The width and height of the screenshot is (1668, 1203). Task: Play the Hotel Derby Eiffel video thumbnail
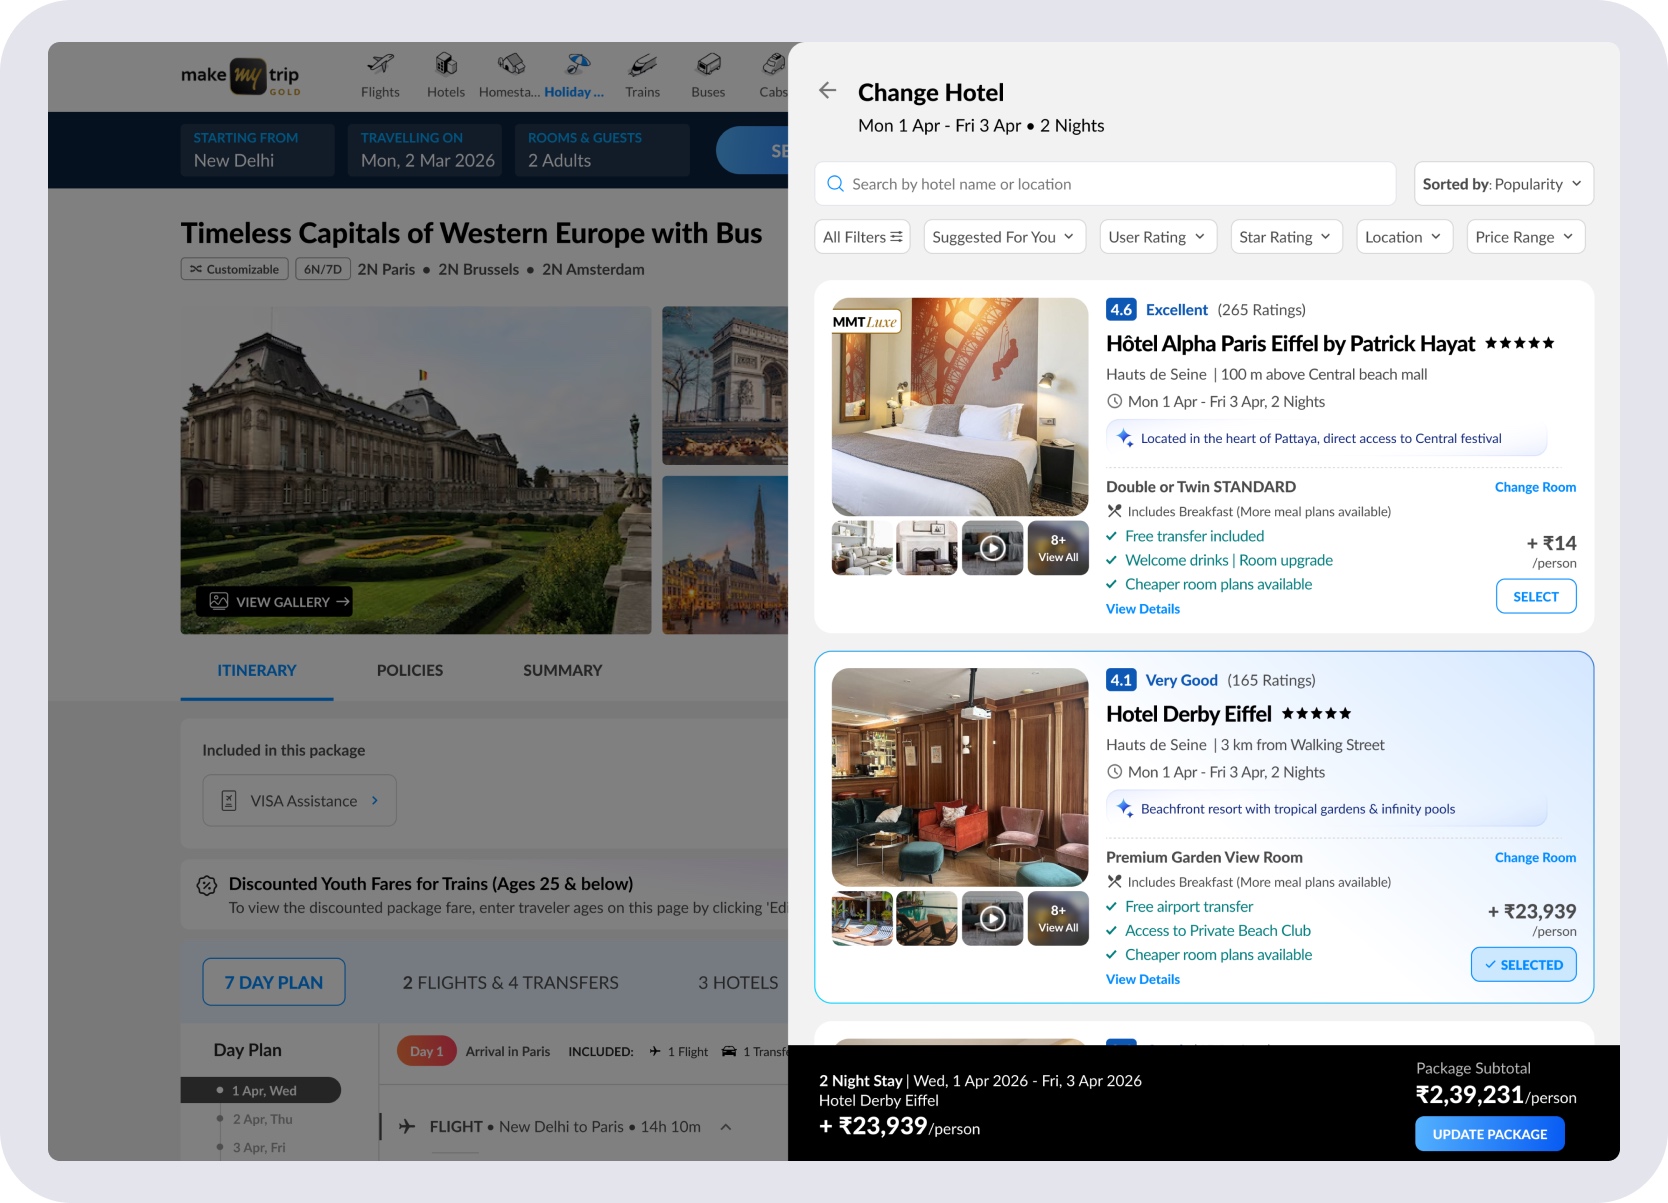click(x=992, y=918)
